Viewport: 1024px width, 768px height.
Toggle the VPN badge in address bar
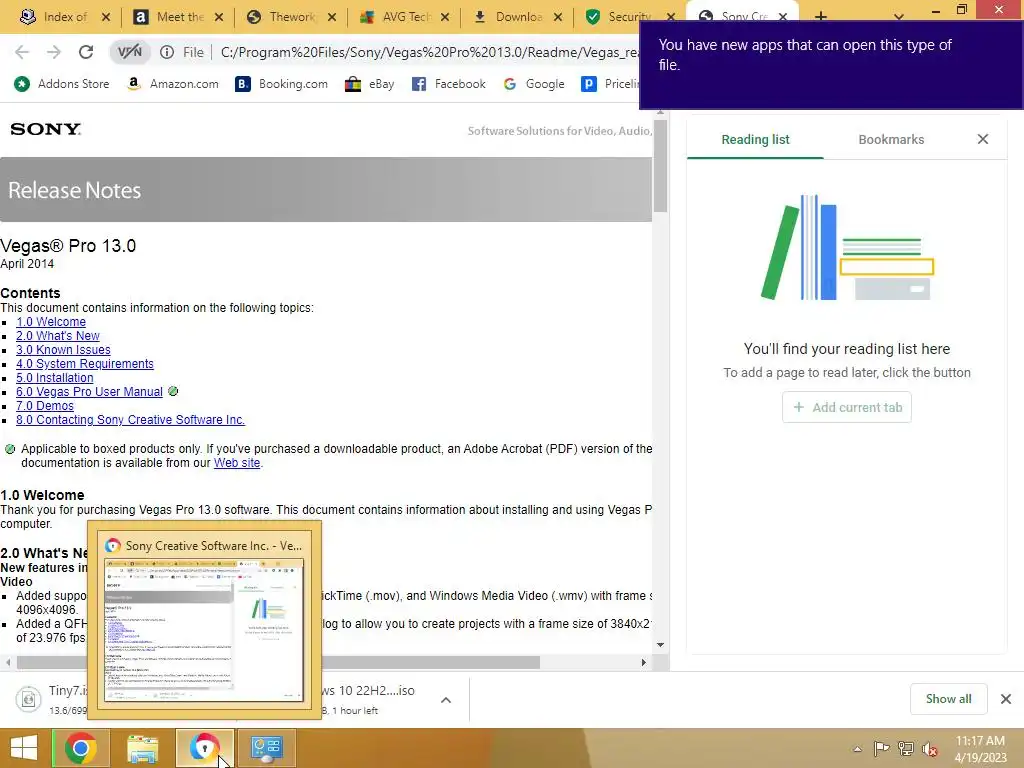tap(129, 52)
